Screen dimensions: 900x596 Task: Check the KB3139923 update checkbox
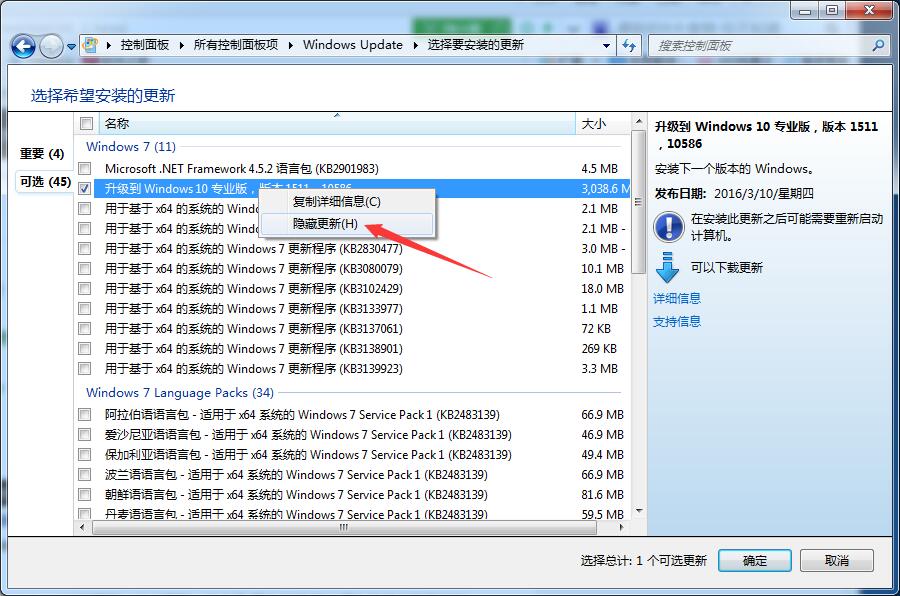pyautogui.click(x=85, y=369)
